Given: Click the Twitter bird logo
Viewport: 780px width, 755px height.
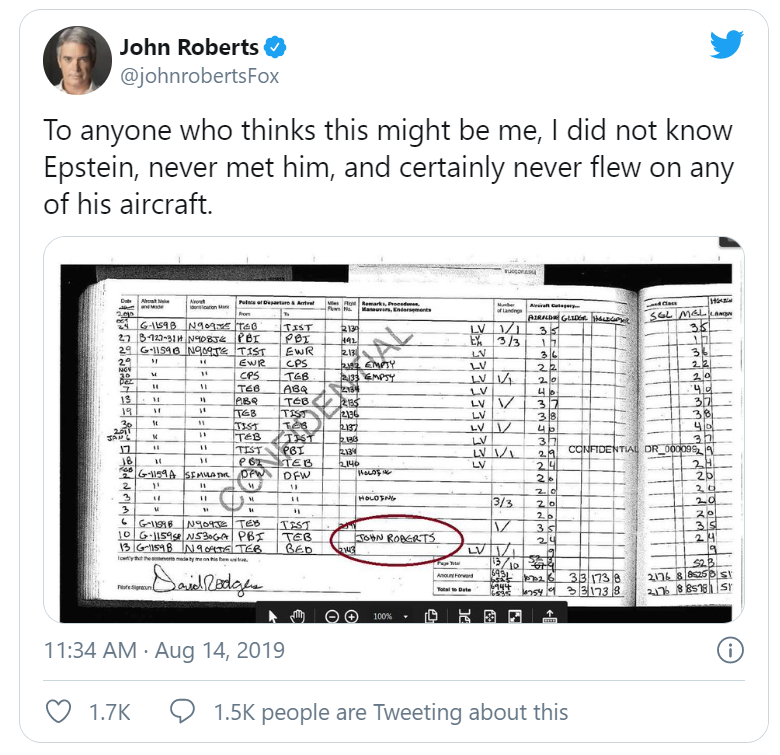Looking at the screenshot, I should (727, 46).
